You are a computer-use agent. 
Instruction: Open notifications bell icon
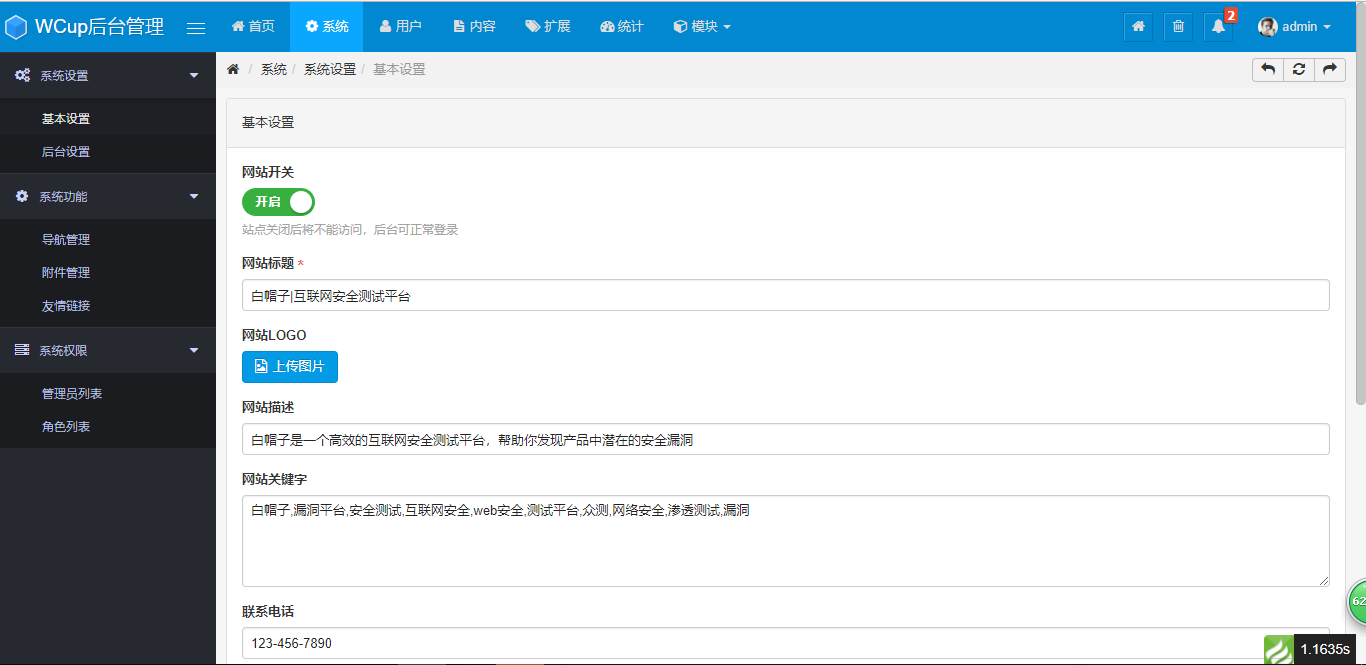pyautogui.click(x=1218, y=27)
